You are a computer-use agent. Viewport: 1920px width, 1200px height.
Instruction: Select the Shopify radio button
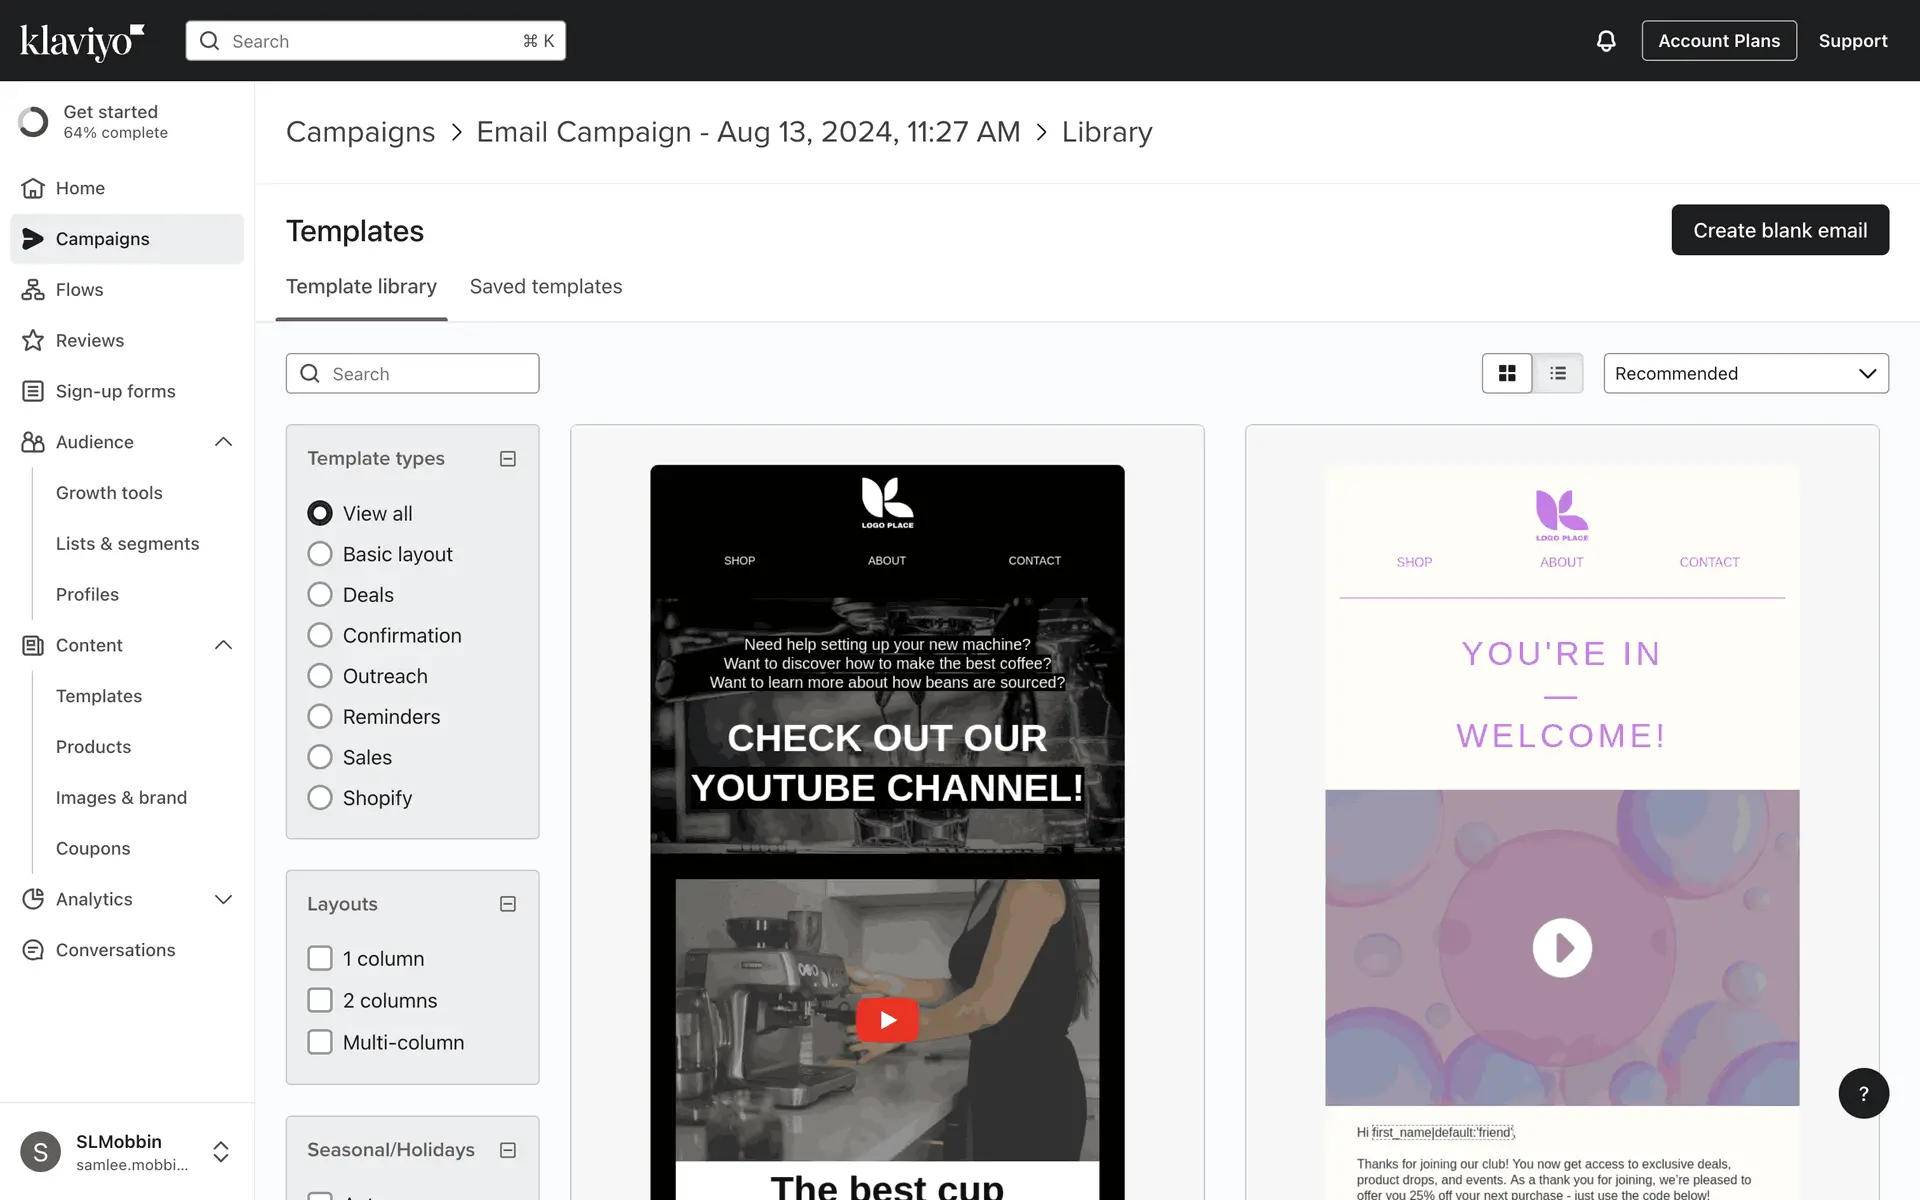320,798
